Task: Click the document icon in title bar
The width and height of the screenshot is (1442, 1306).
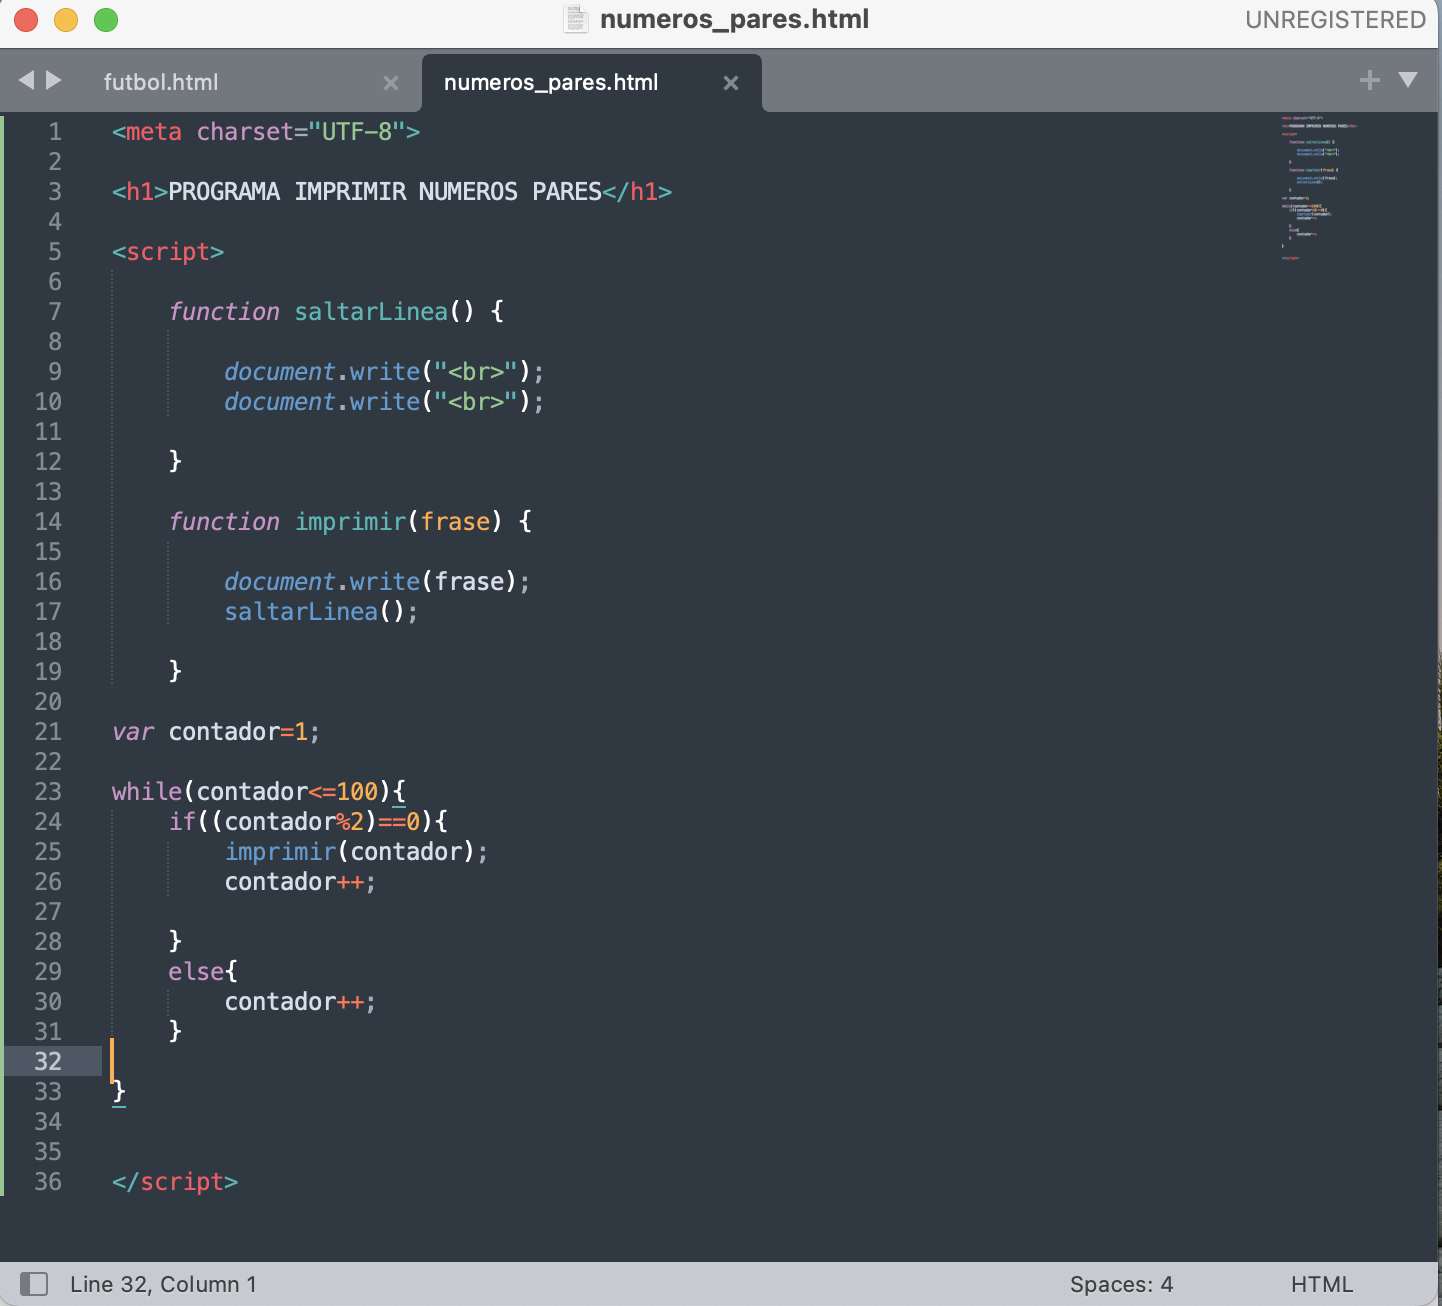Action: pos(576,19)
